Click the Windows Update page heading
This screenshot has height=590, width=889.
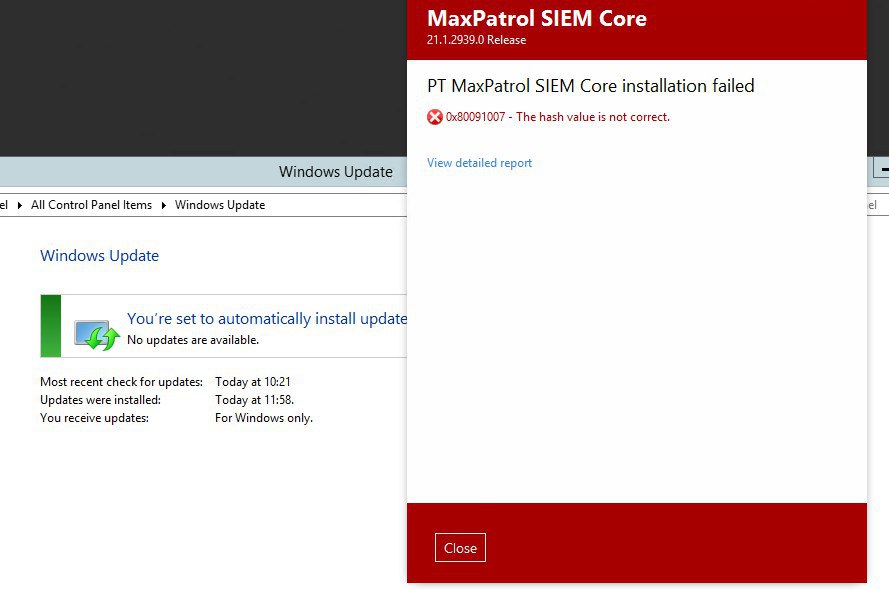[x=99, y=256]
